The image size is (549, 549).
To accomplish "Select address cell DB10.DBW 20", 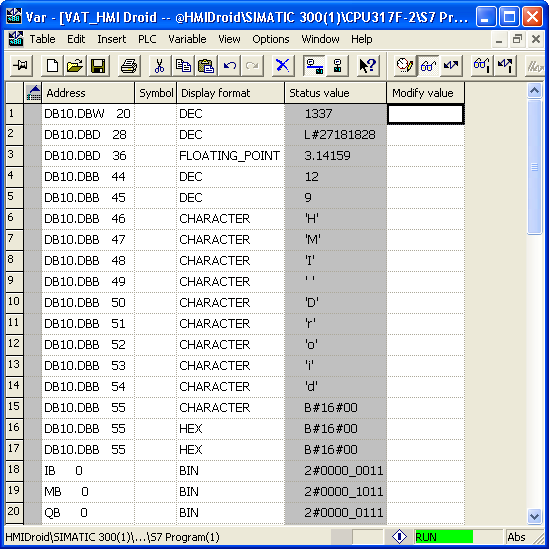I will (88, 114).
